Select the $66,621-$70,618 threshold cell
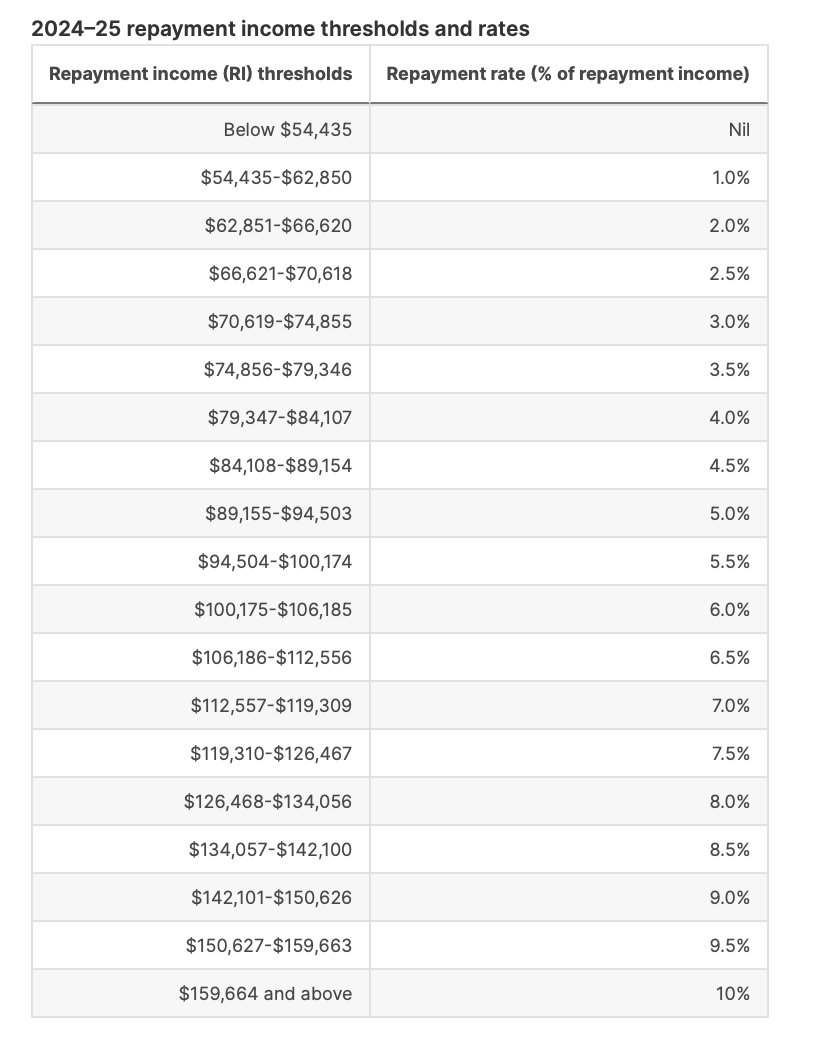 [x=201, y=273]
